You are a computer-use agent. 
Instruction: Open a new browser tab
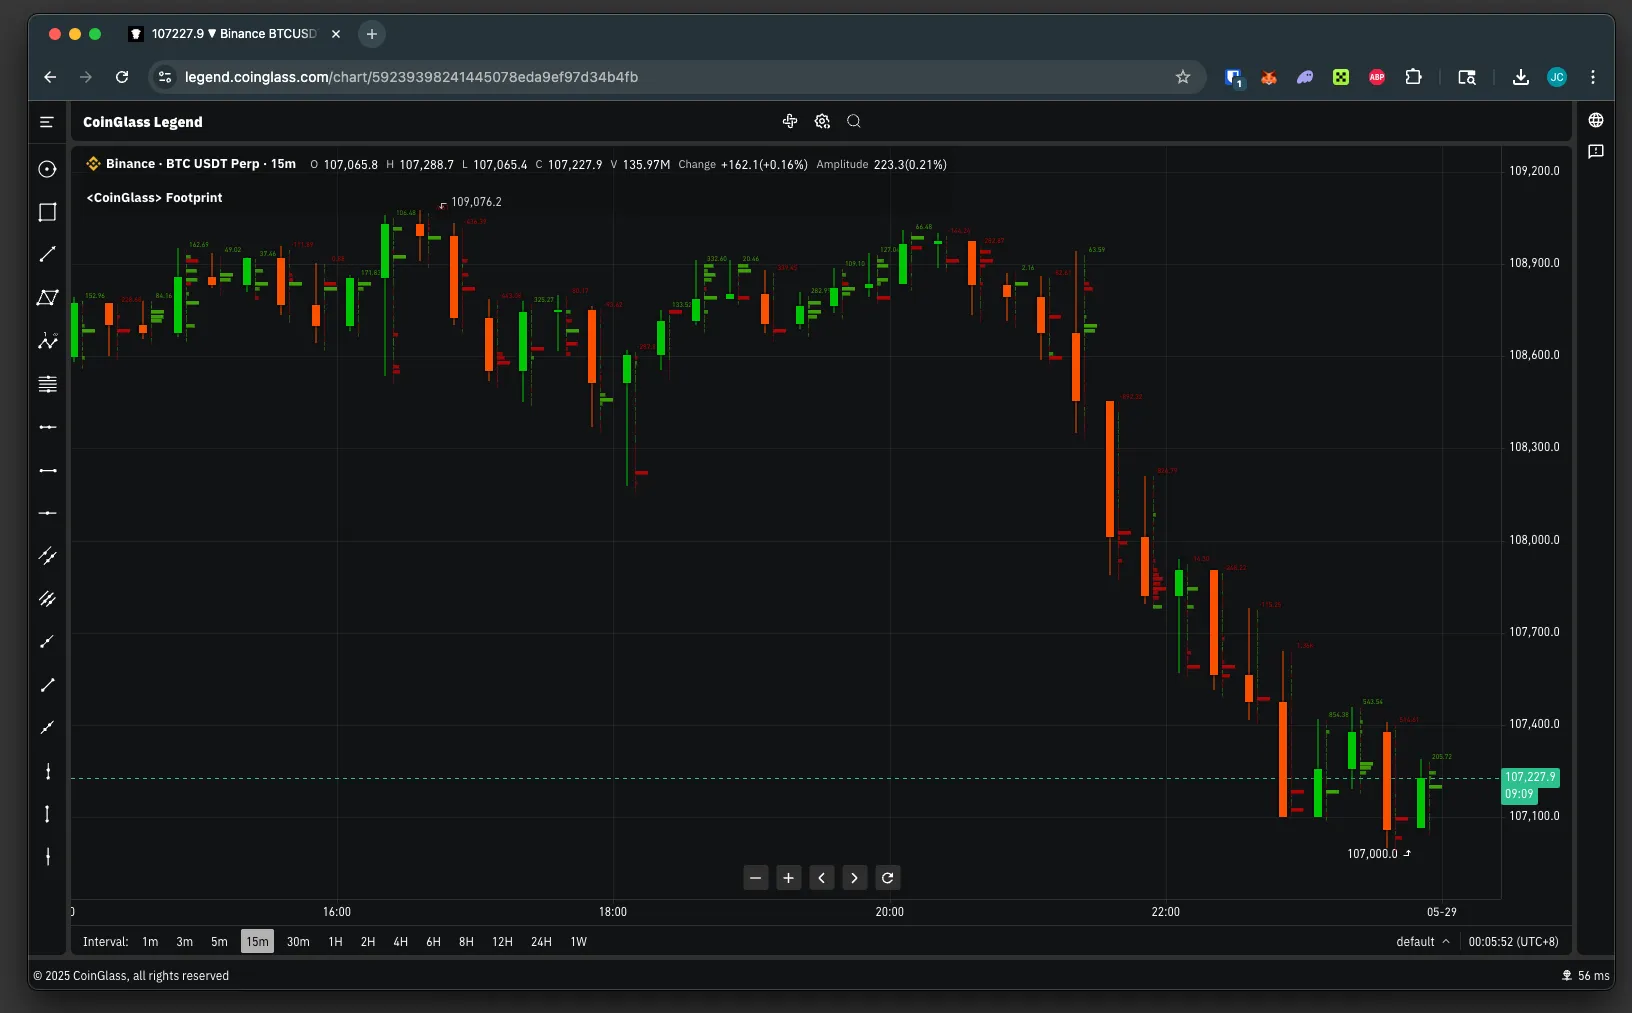(x=372, y=34)
